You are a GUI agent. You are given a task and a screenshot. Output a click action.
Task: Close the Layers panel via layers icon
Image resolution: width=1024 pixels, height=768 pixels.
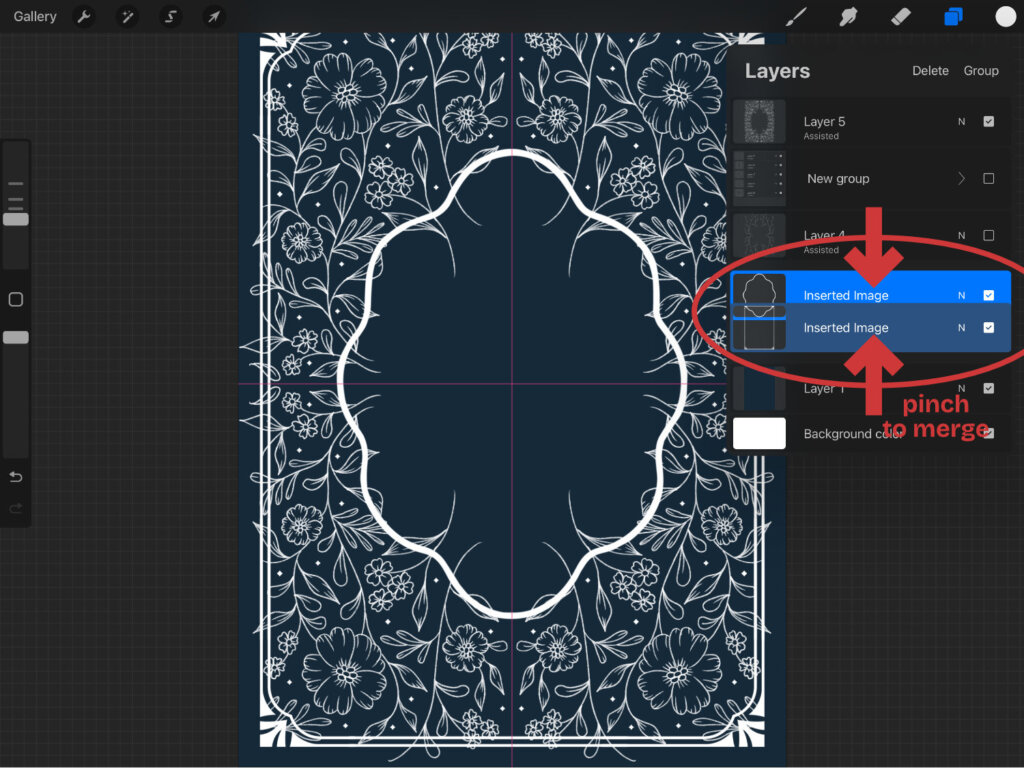953,17
